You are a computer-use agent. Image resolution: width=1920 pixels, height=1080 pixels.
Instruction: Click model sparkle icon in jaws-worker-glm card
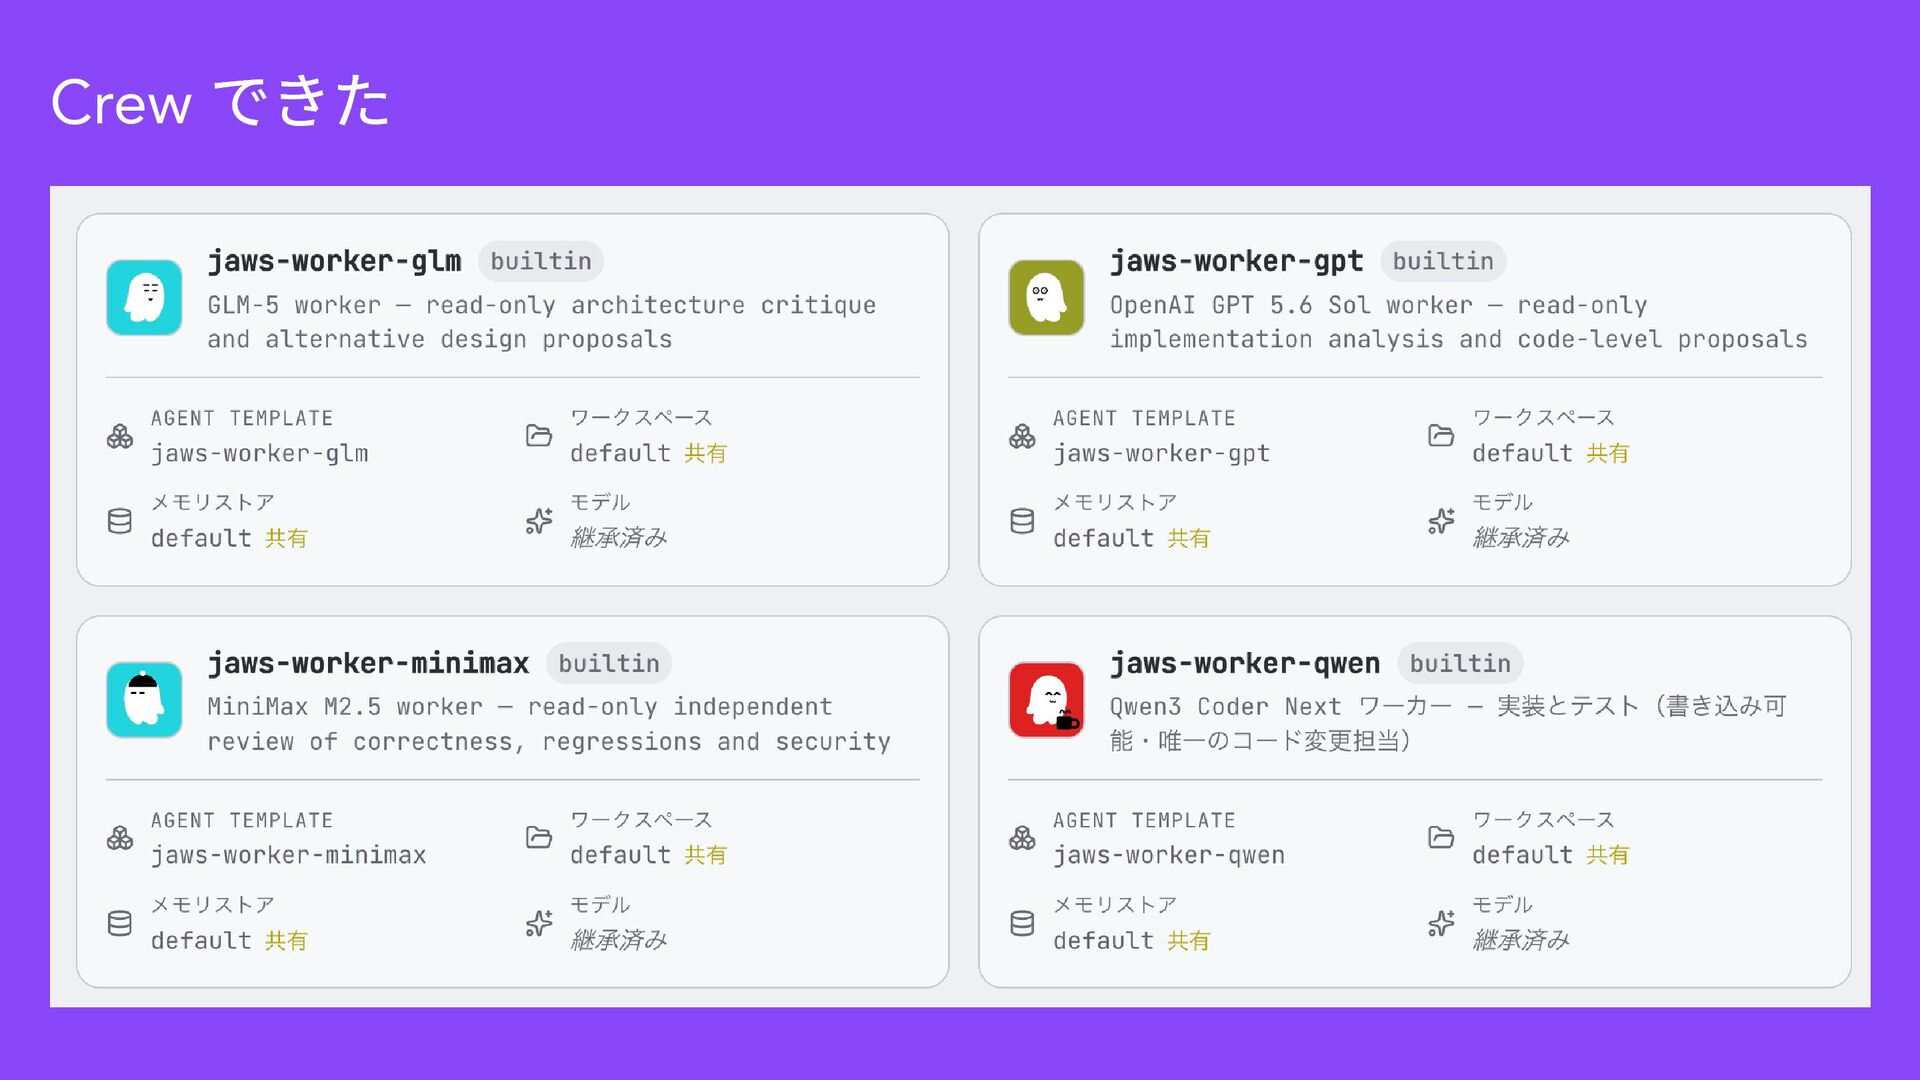[x=539, y=521]
